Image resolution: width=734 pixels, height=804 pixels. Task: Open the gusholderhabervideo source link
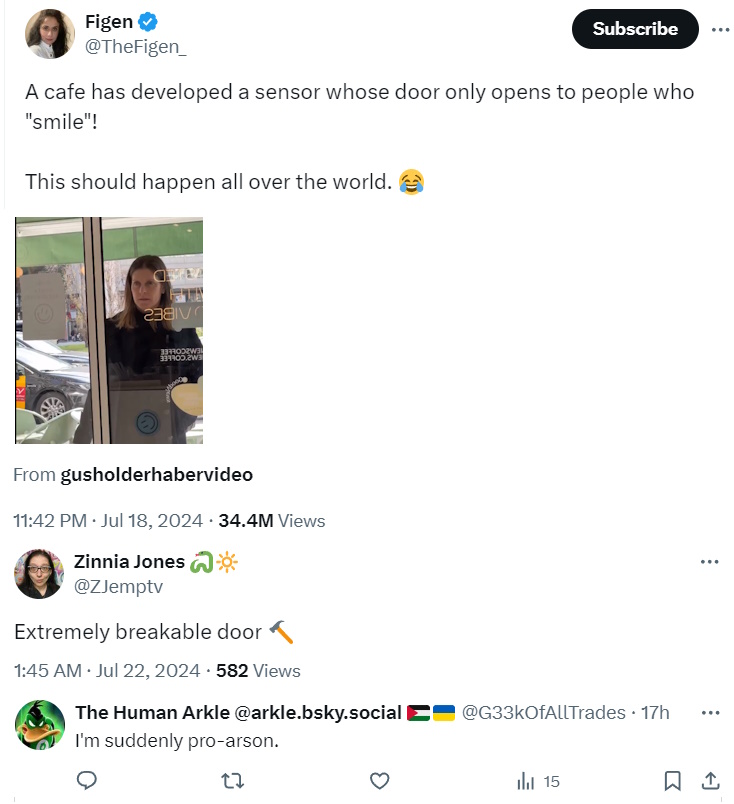[x=156, y=475]
